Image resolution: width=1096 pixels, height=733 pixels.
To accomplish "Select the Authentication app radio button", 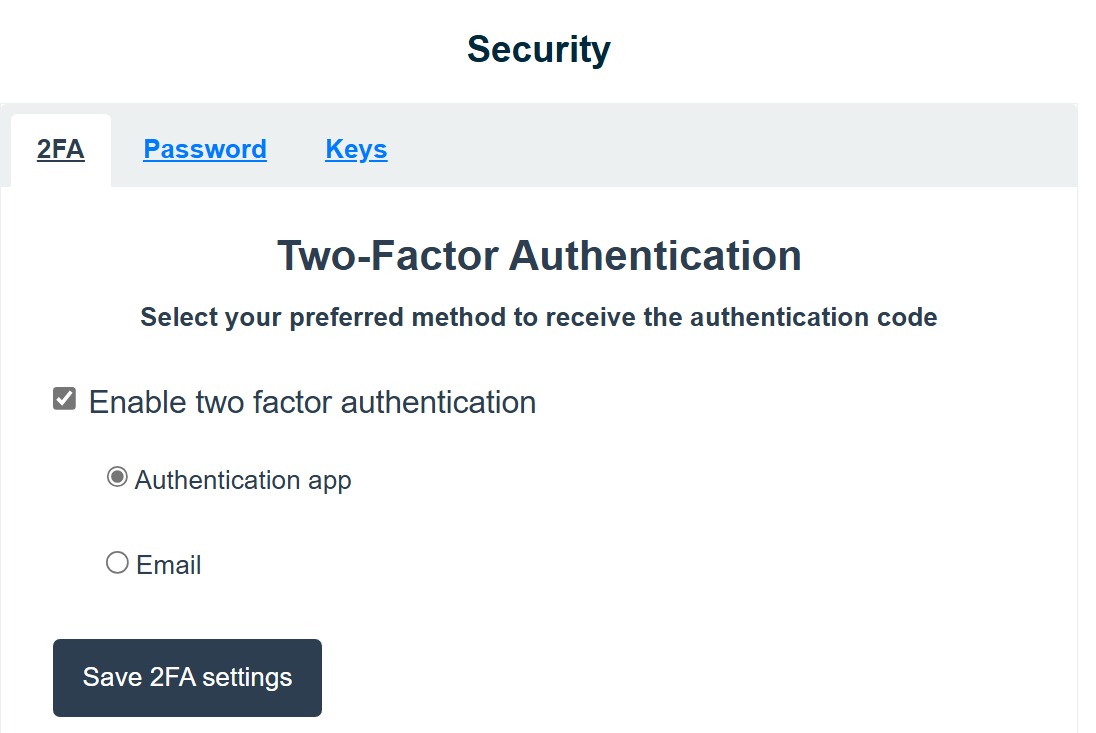I will point(117,478).
